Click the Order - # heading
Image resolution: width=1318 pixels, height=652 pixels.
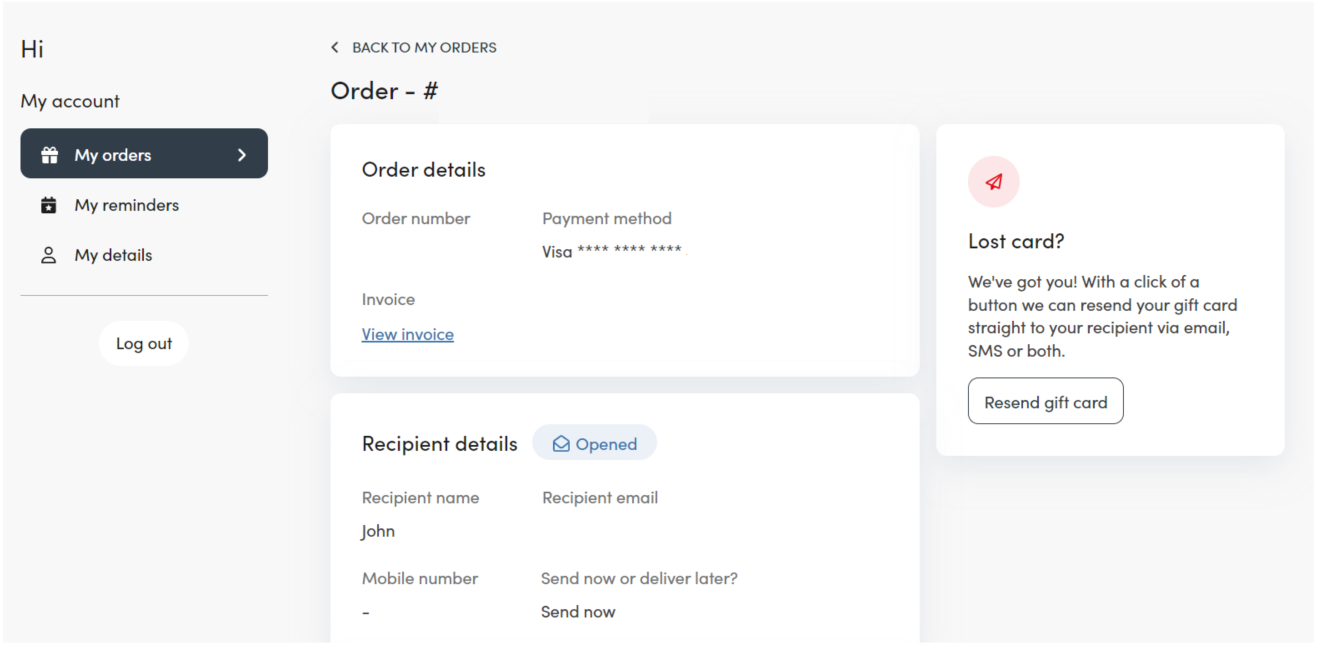click(384, 90)
